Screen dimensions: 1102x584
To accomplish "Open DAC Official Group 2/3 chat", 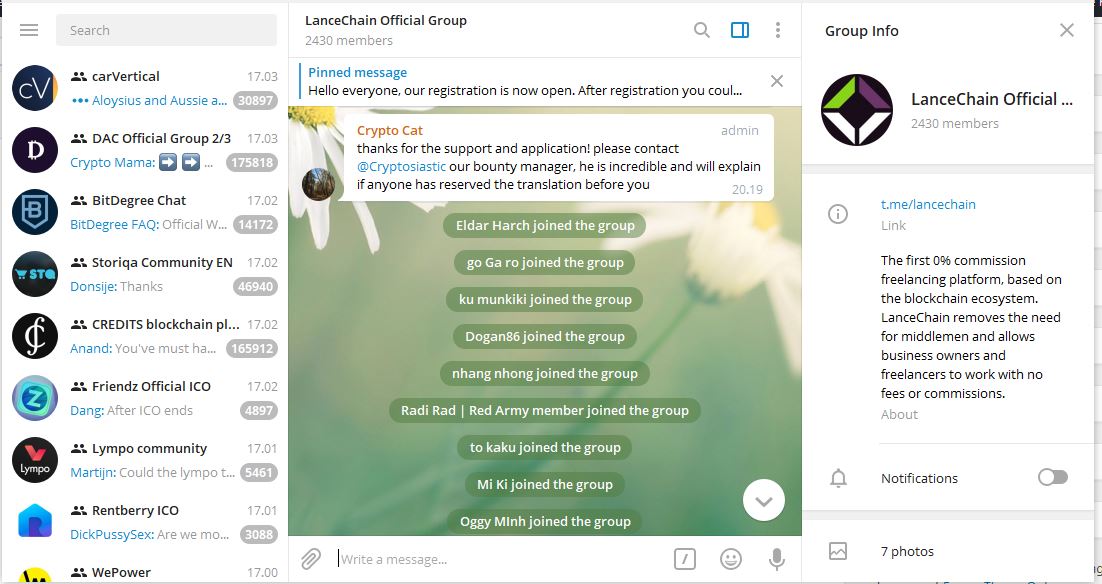I will click(x=145, y=150).
